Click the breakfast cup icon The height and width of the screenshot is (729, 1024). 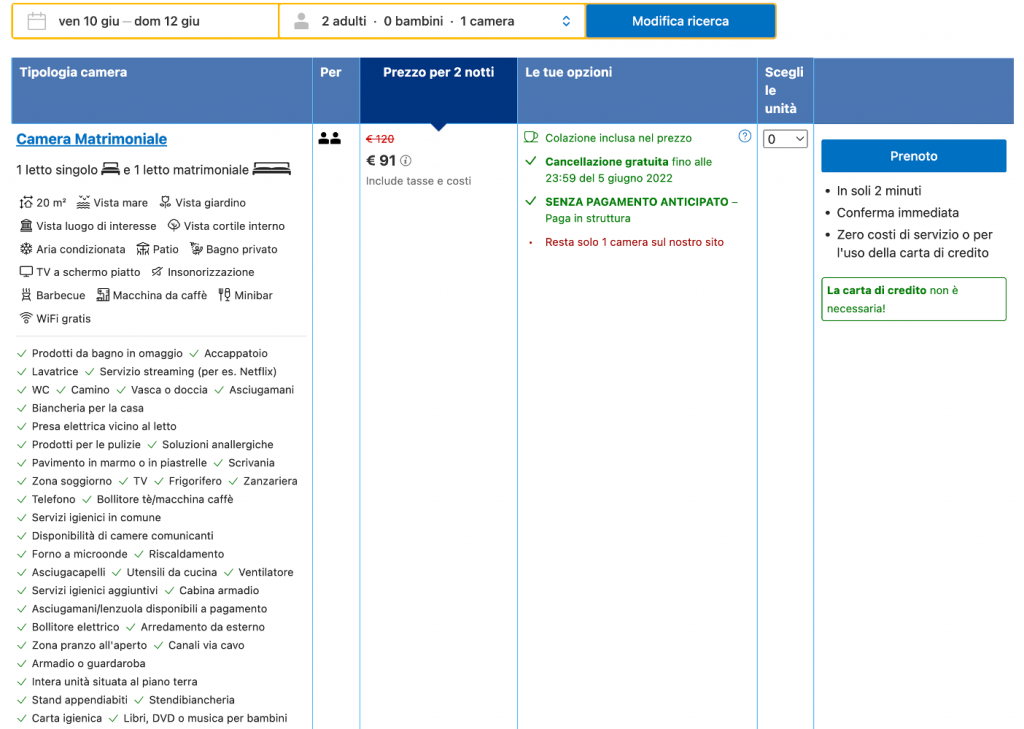(x=531, y=138)
